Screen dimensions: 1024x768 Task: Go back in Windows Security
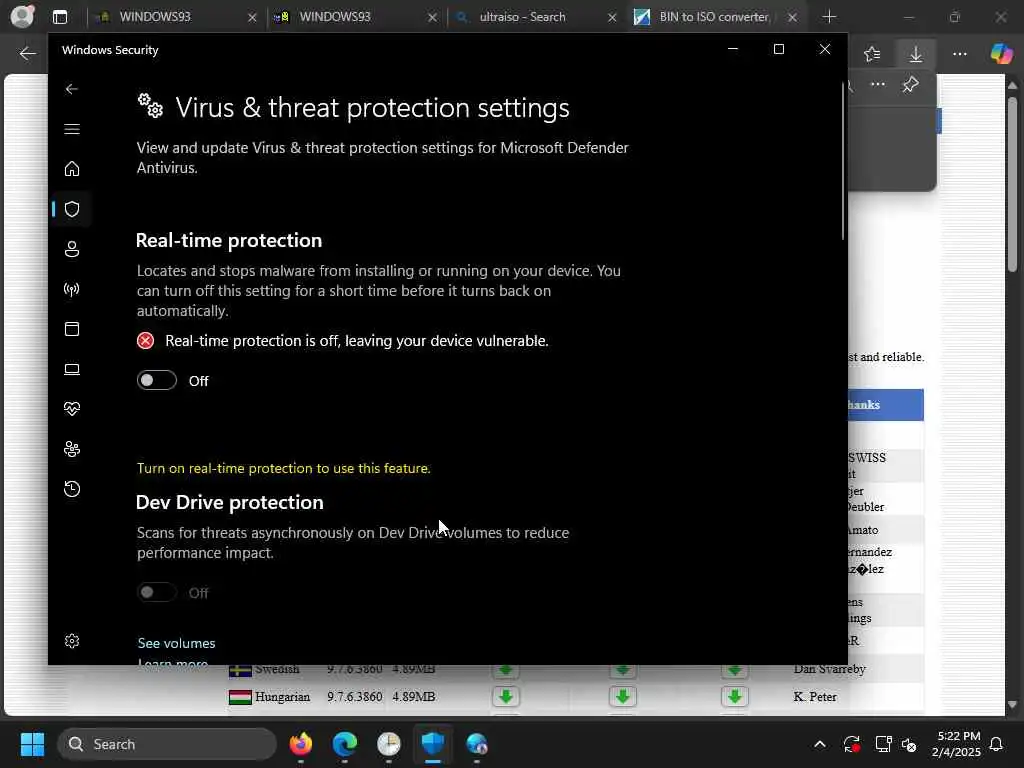[x=72, y=89]
